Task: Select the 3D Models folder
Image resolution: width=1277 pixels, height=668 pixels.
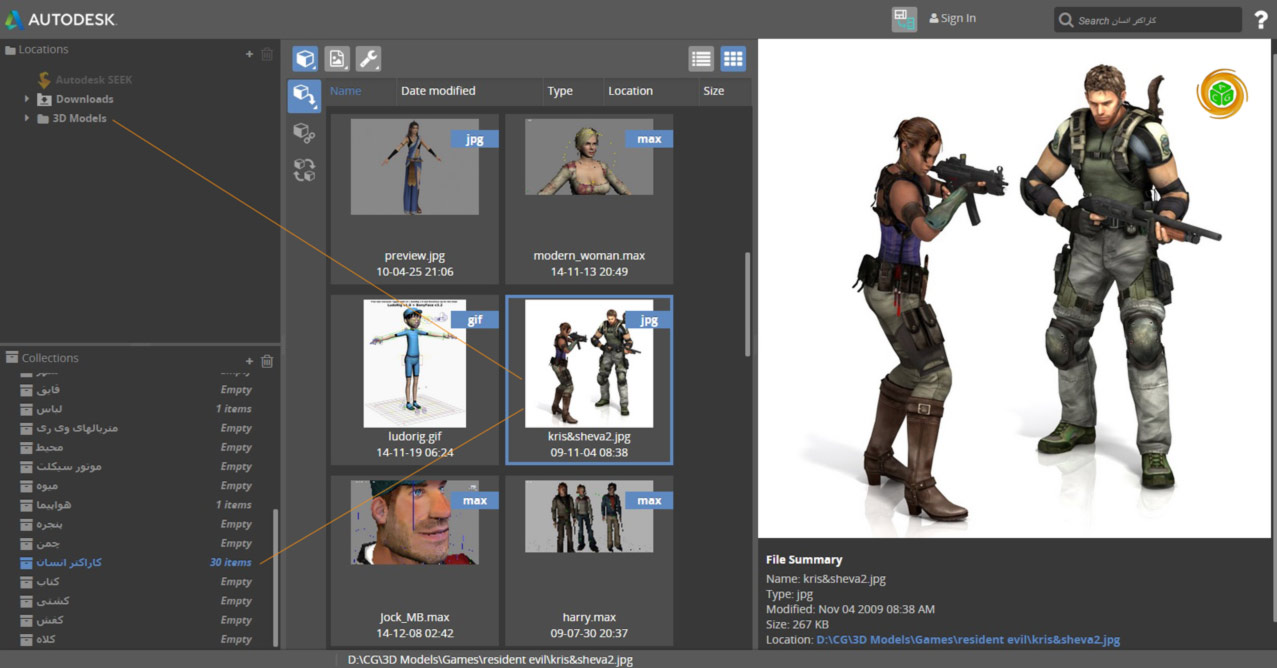Action: click(72, 118)
